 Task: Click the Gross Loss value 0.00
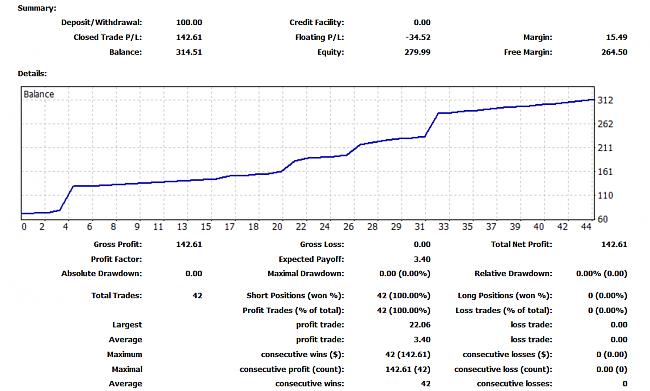point(422,245)
